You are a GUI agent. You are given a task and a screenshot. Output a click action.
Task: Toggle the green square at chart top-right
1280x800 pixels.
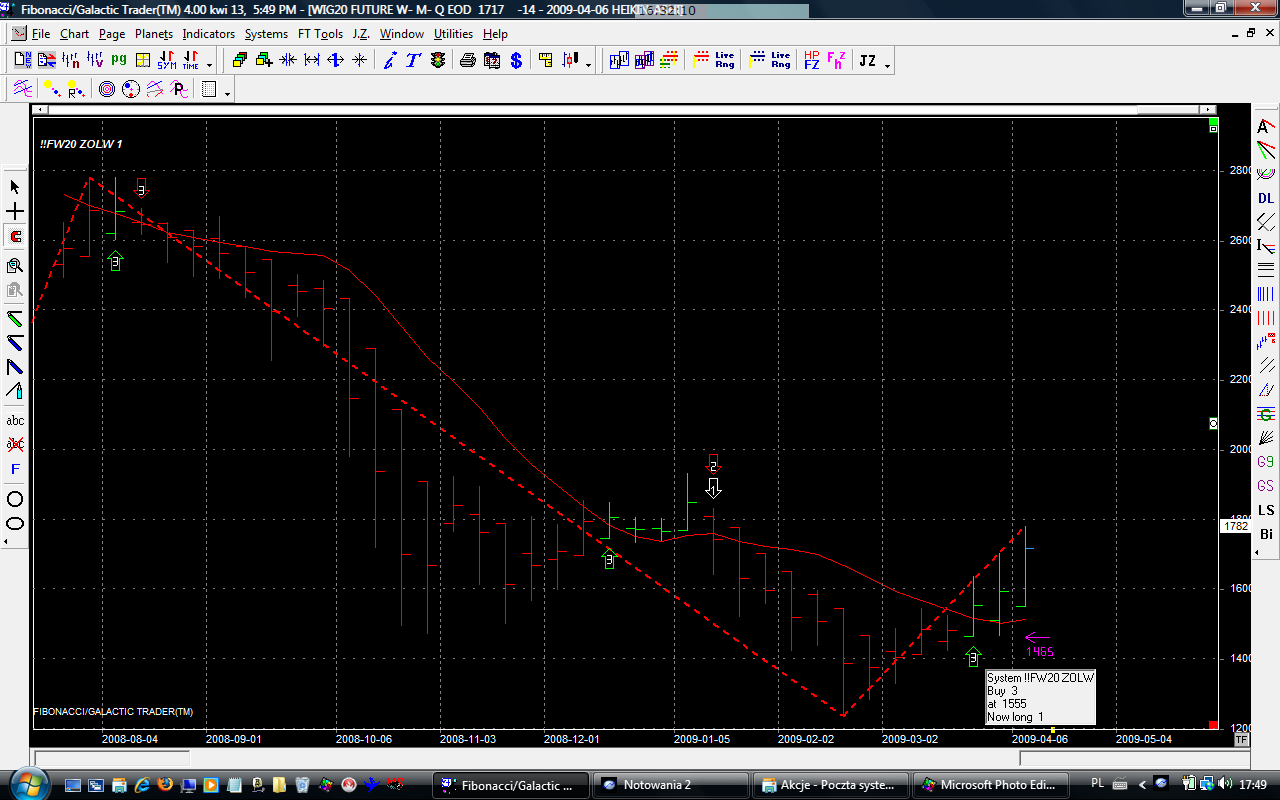tap(1213, 129)
